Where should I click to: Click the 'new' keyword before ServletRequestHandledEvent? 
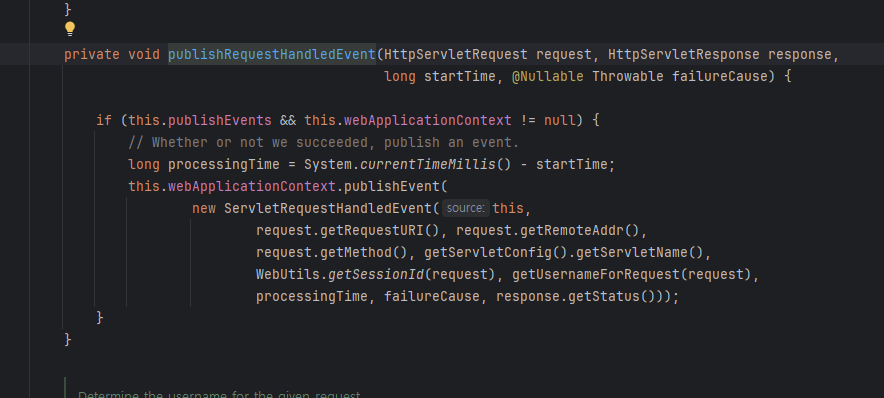(x=204, y=209)
